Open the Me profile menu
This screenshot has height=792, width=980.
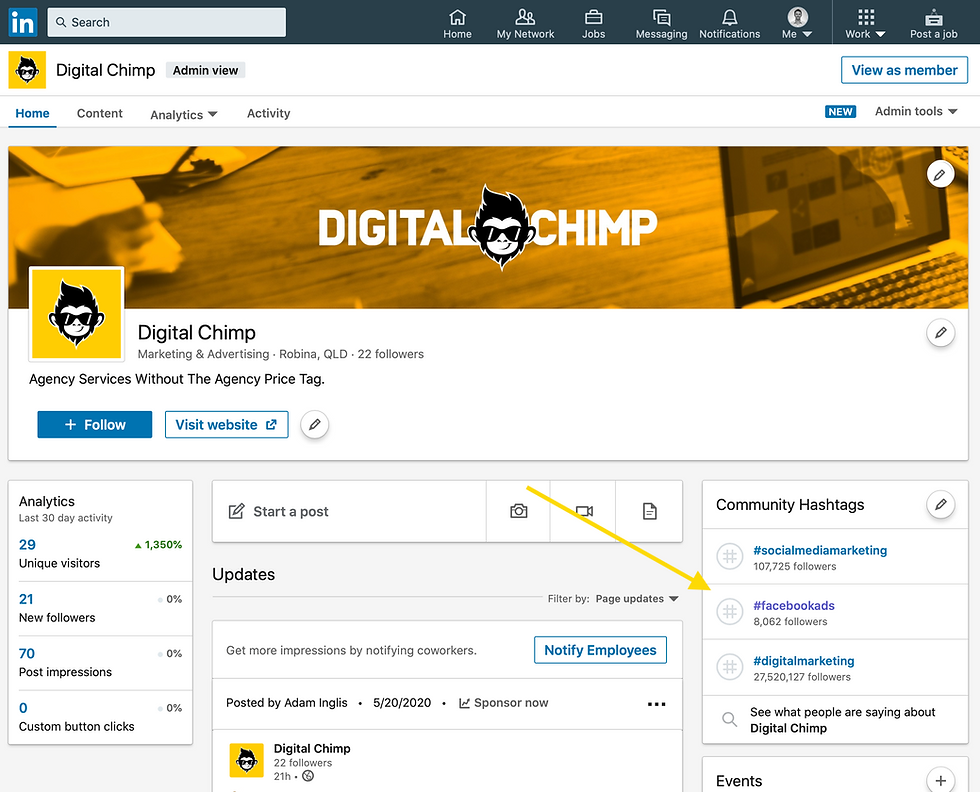pyautogui.click(x=797, y=24)
